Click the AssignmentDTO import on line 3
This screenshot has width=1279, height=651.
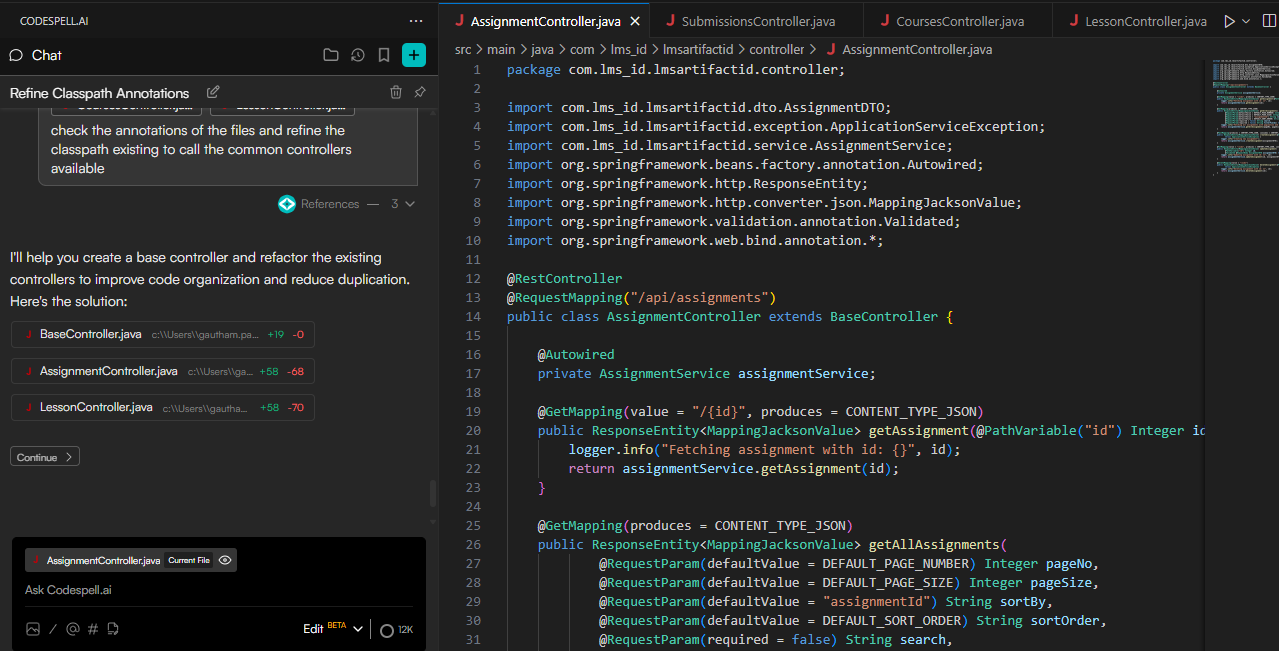pyautogui.click(x=699, y=107)
